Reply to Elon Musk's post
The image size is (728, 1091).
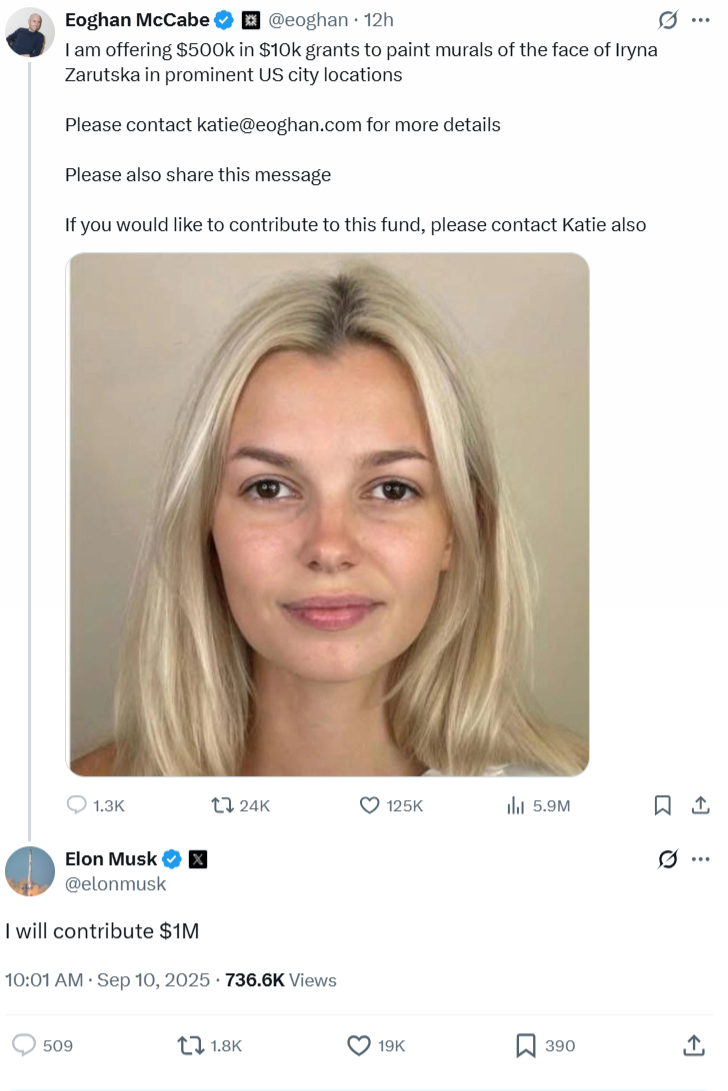click(25, 1045)
